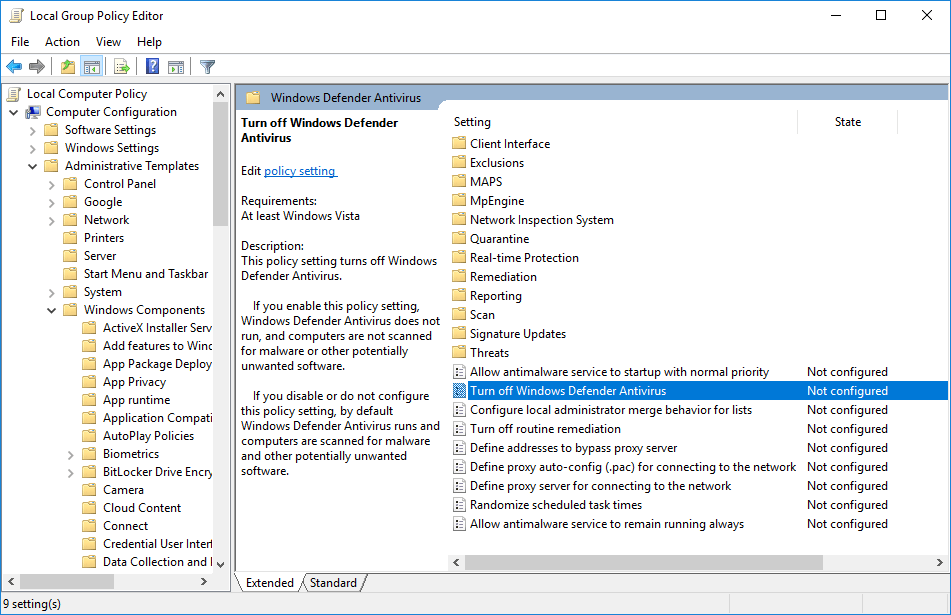This screenshot has width=951, height=615.
Task: Click the settings list's scroll right arrow
Action: 939,562
